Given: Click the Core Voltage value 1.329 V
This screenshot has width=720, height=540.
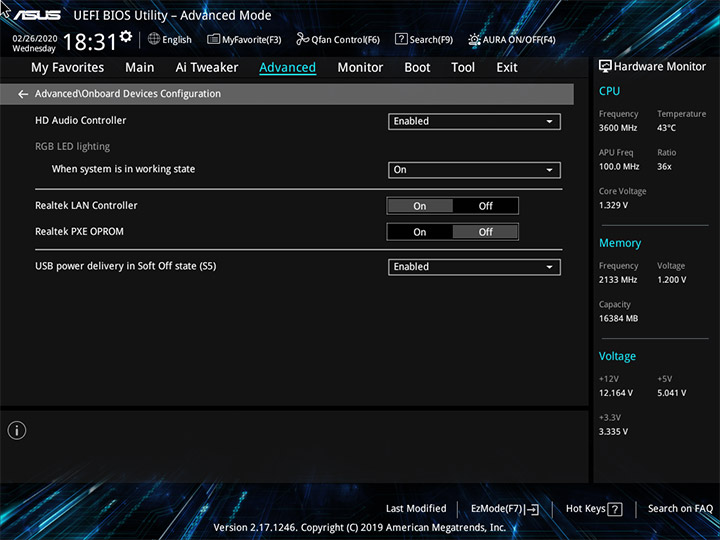Looking at the screenshot, I should tap(613, 205).
